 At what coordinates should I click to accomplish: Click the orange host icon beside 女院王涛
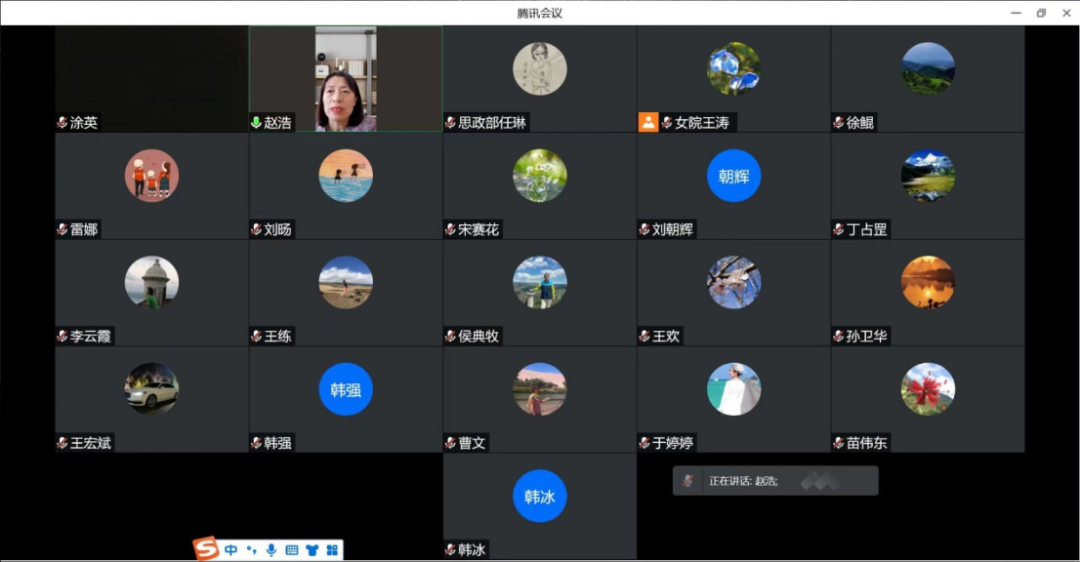648,122
